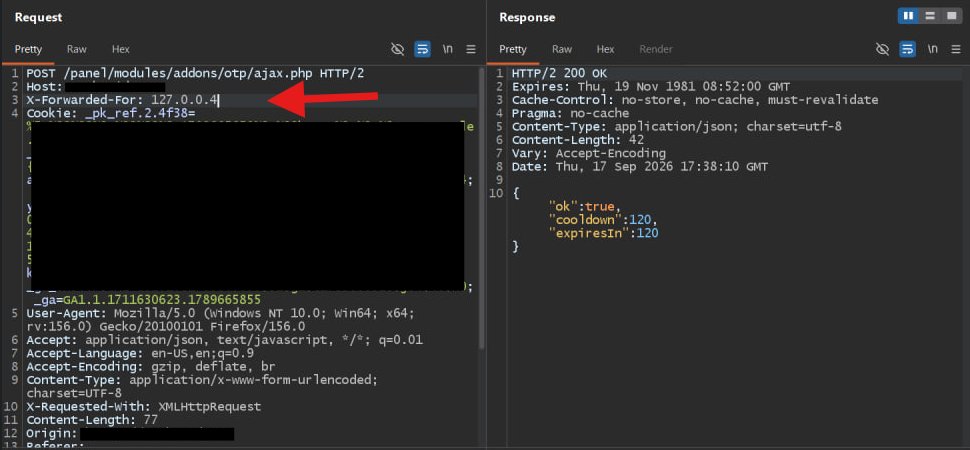
Task: Click the Vary: Accept-Encoding response header
Action: (589, 153)
